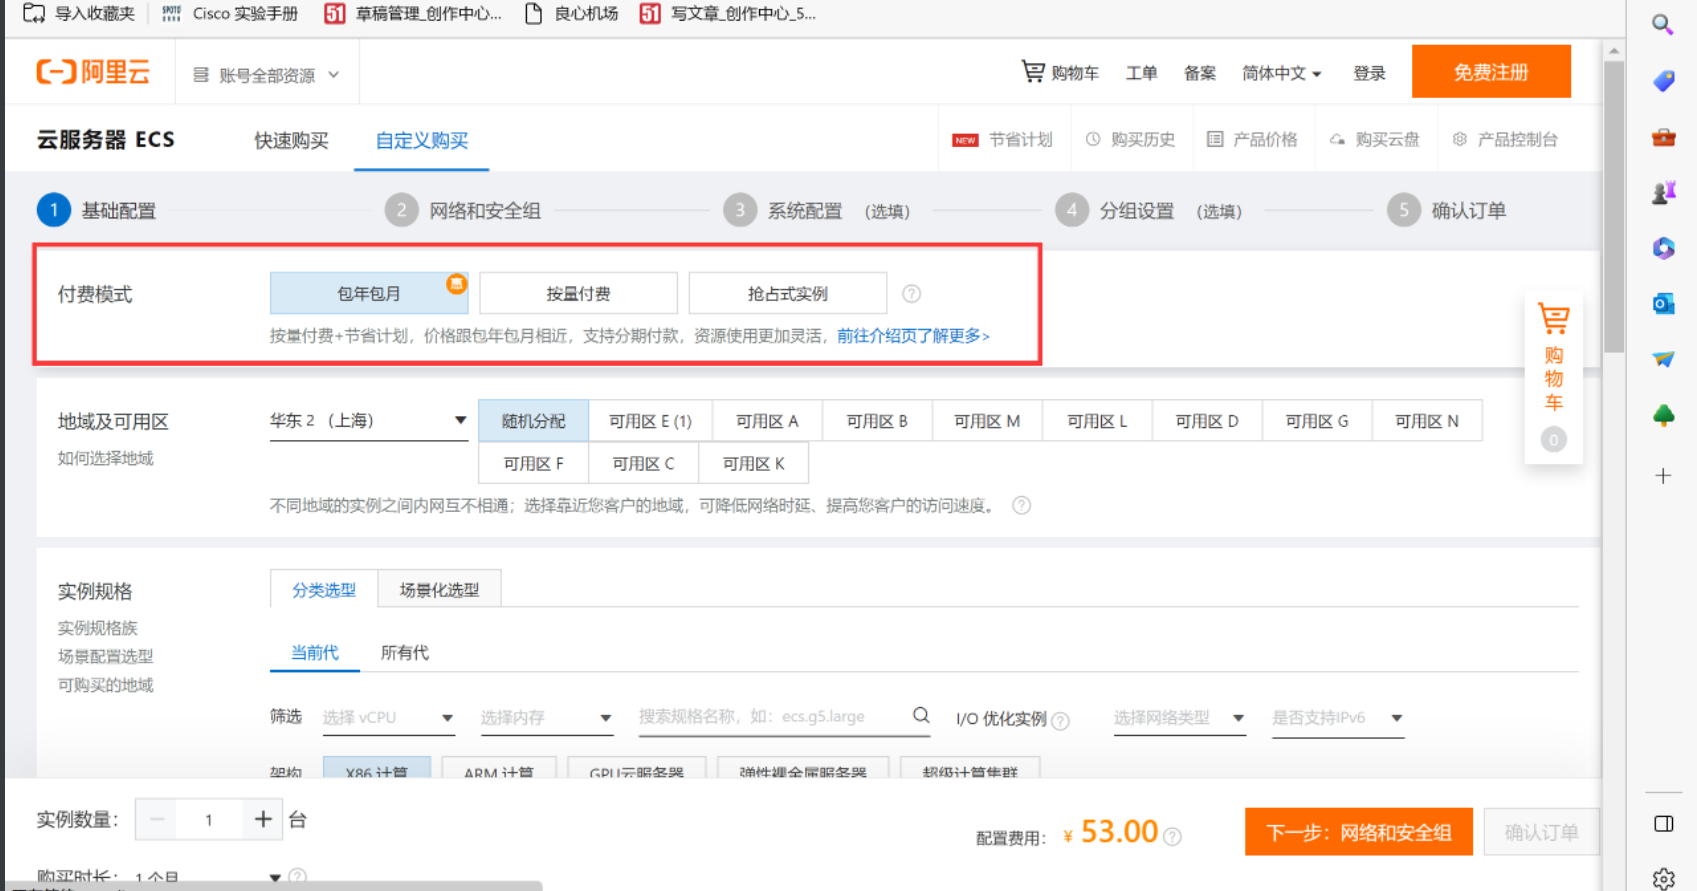Expand the 账号全部资源 dropdown
Screen dimensions: 1697x891
coord(267,75)
